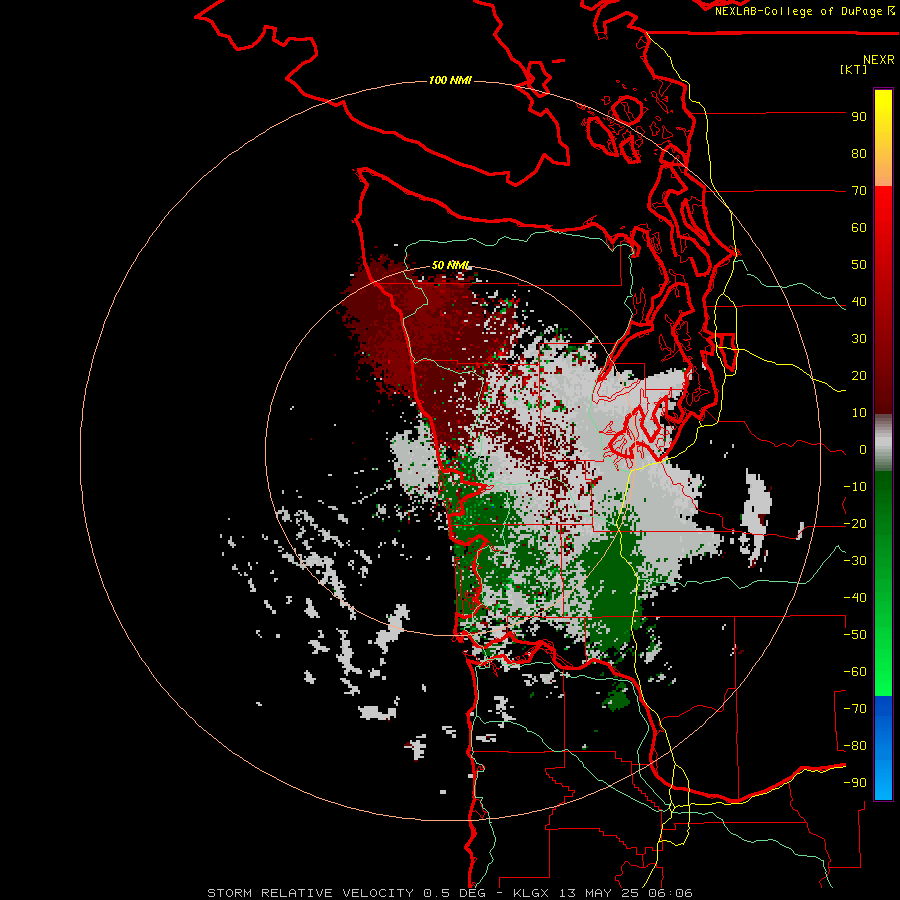Pick the gray zero-velocity color bar segment

(883, 443)
